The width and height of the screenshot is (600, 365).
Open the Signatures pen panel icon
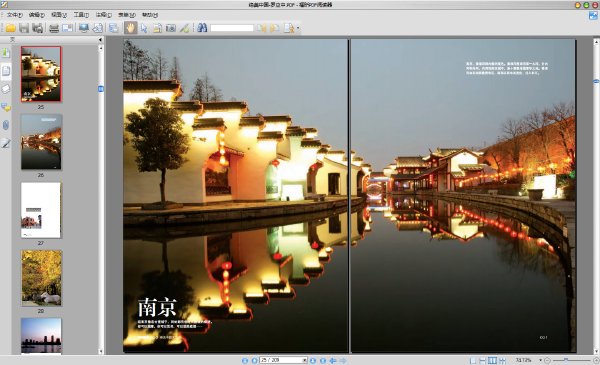pos(6,143)
